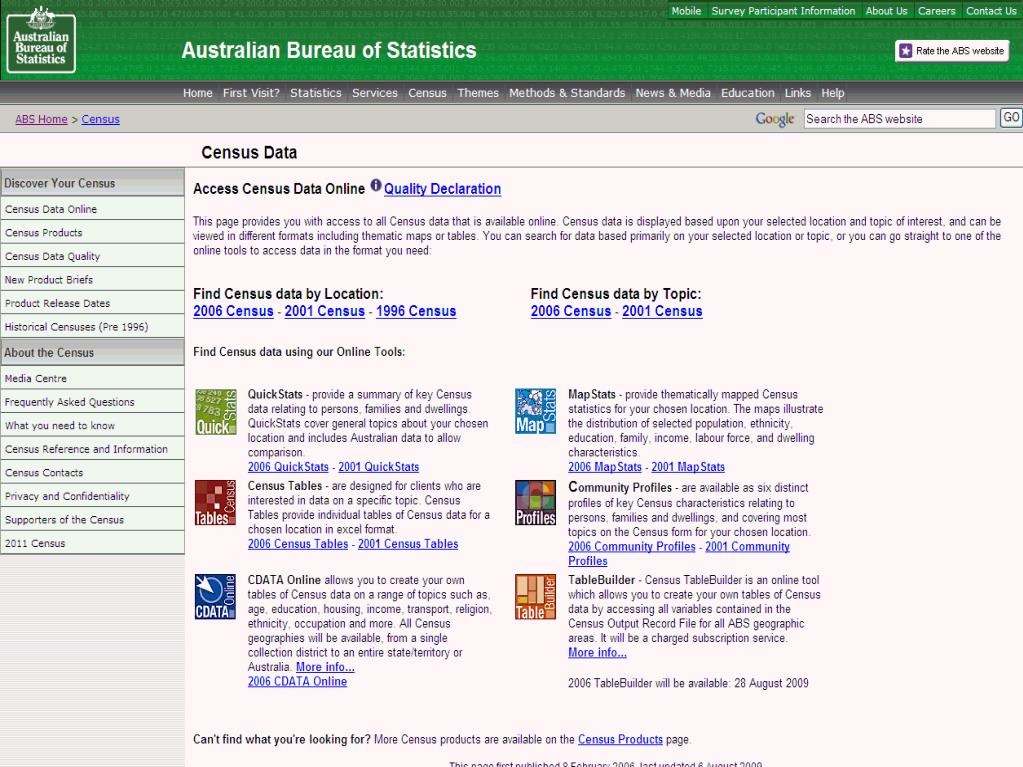Click the Rate the ABS website button

(952, 51)
